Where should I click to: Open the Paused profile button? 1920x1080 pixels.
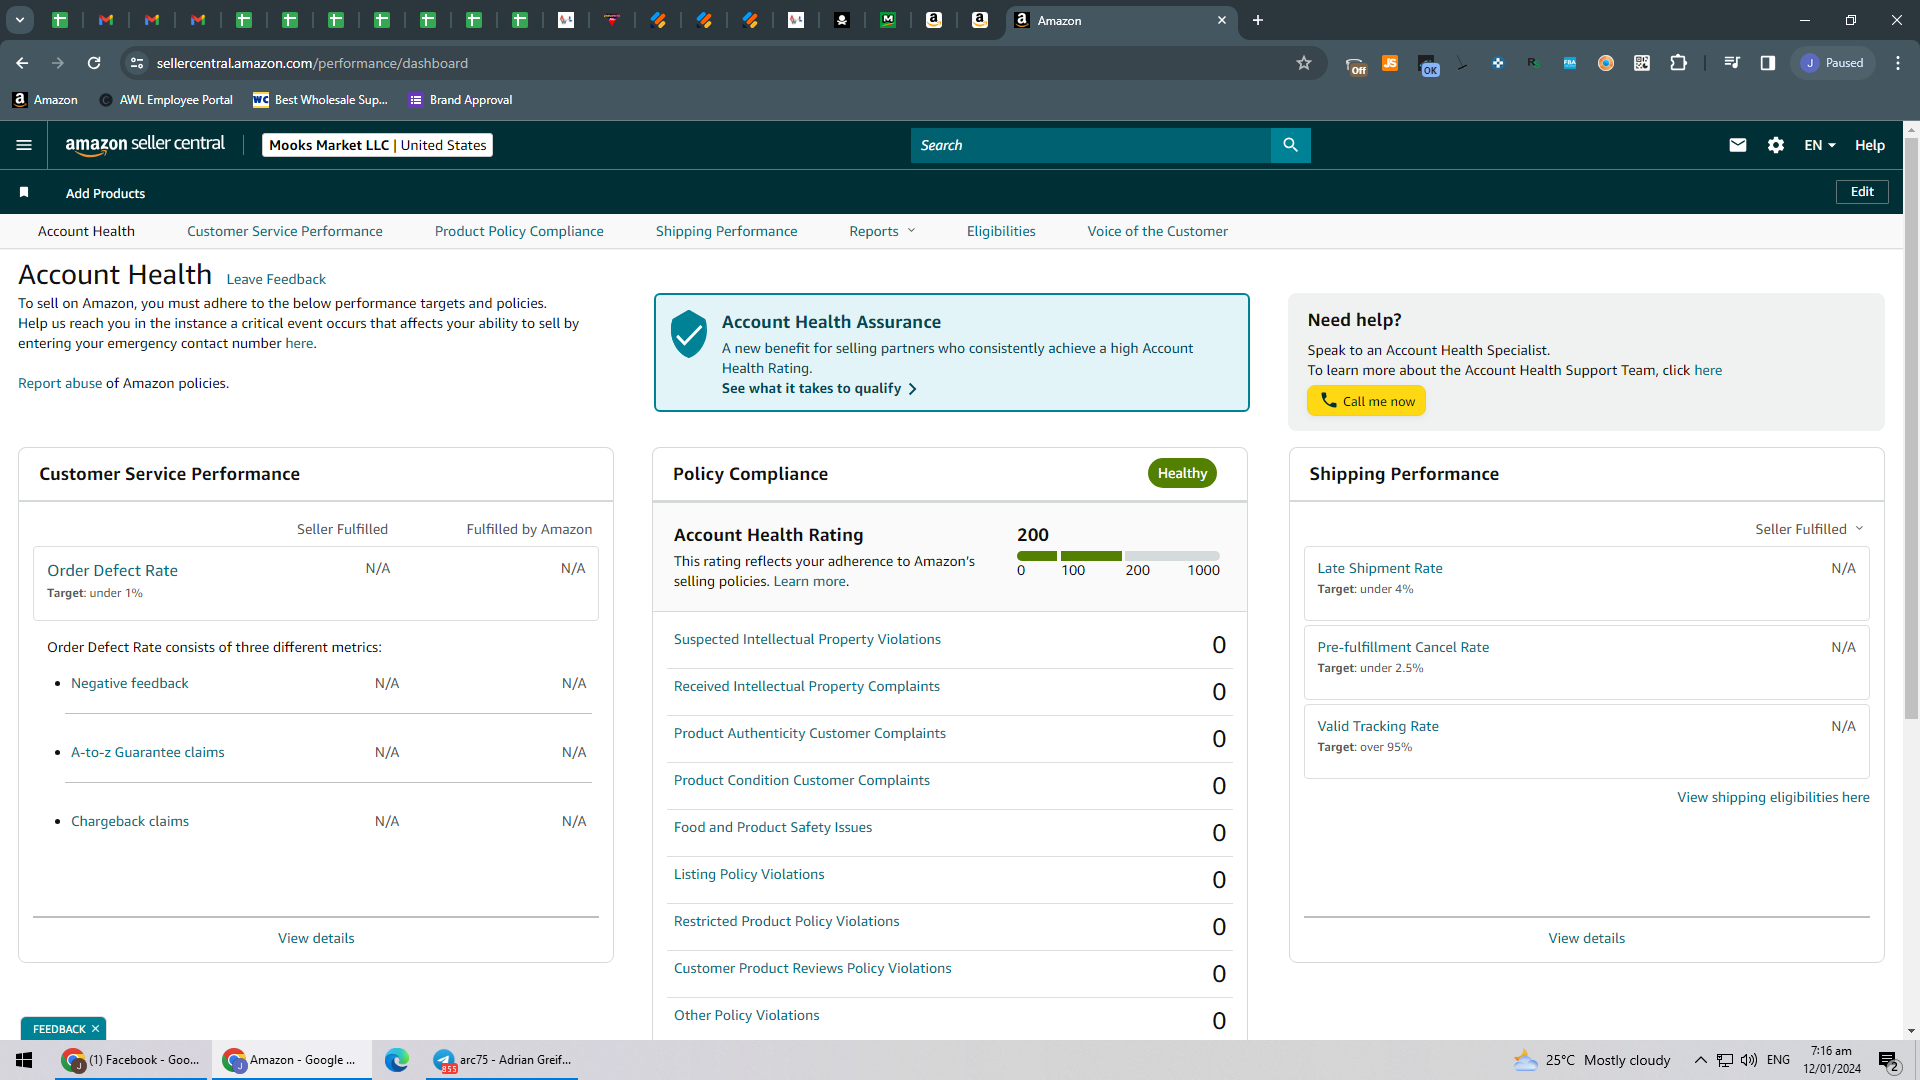[x=1833, y=63]
